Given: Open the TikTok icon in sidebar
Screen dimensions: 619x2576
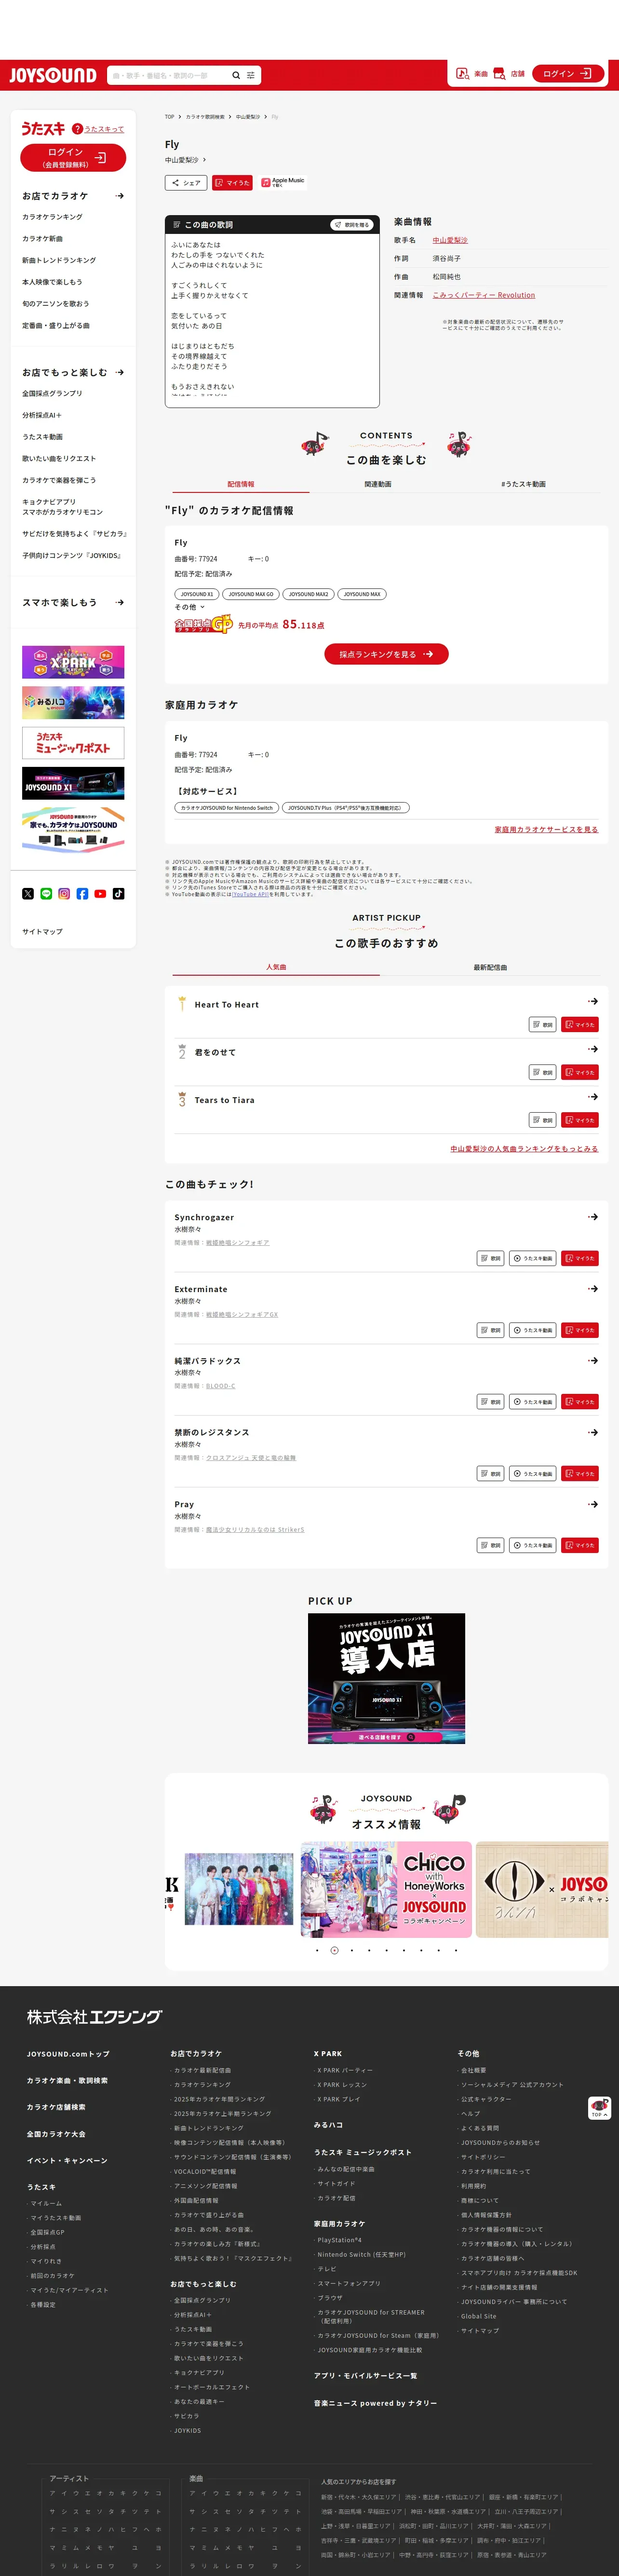Looking at the screenshot, I should coord(118,894).
